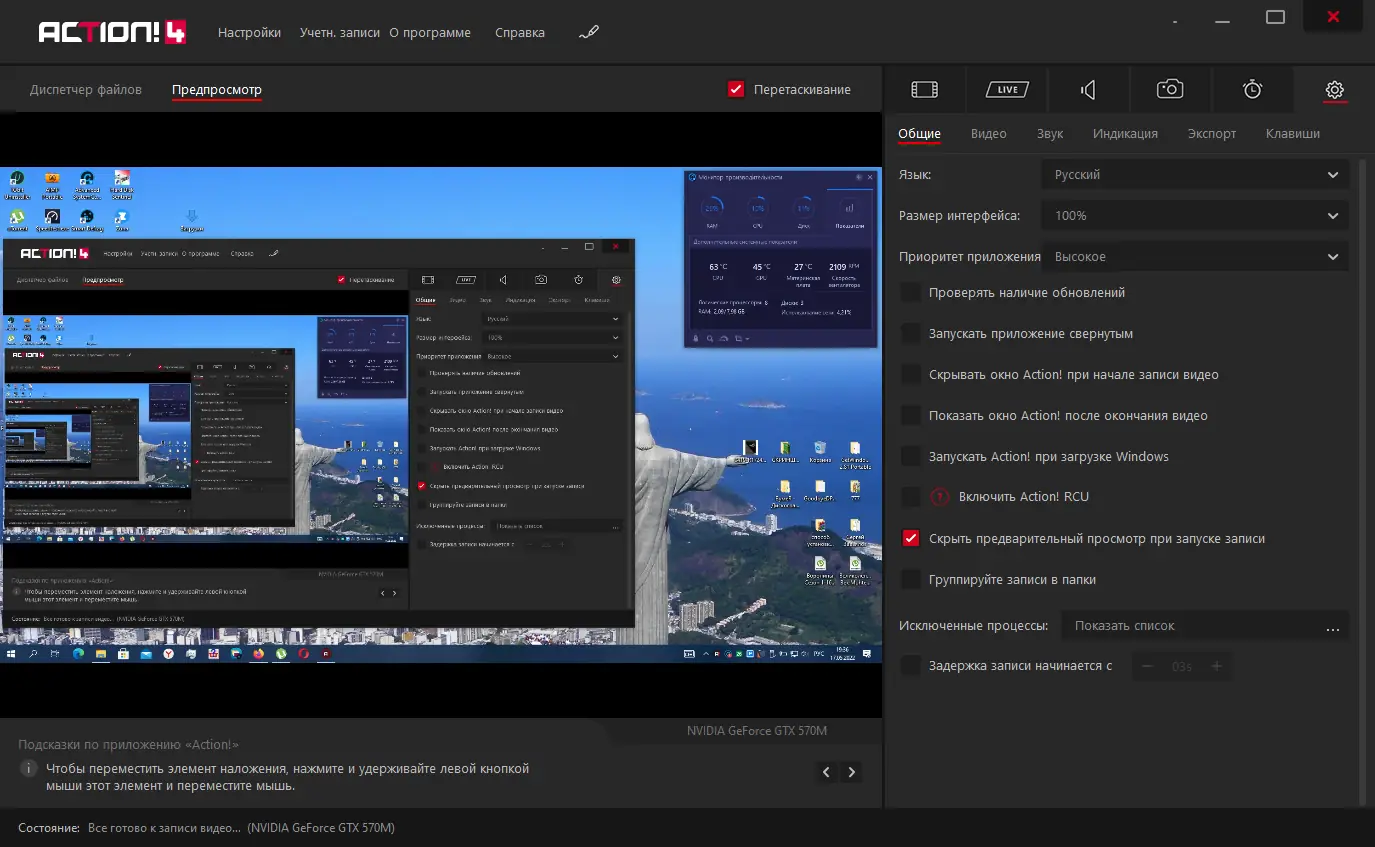The width and height of the screenshot is (1375, 847).
Task: Show next tip with right arrow
Action: coord(852,772)
